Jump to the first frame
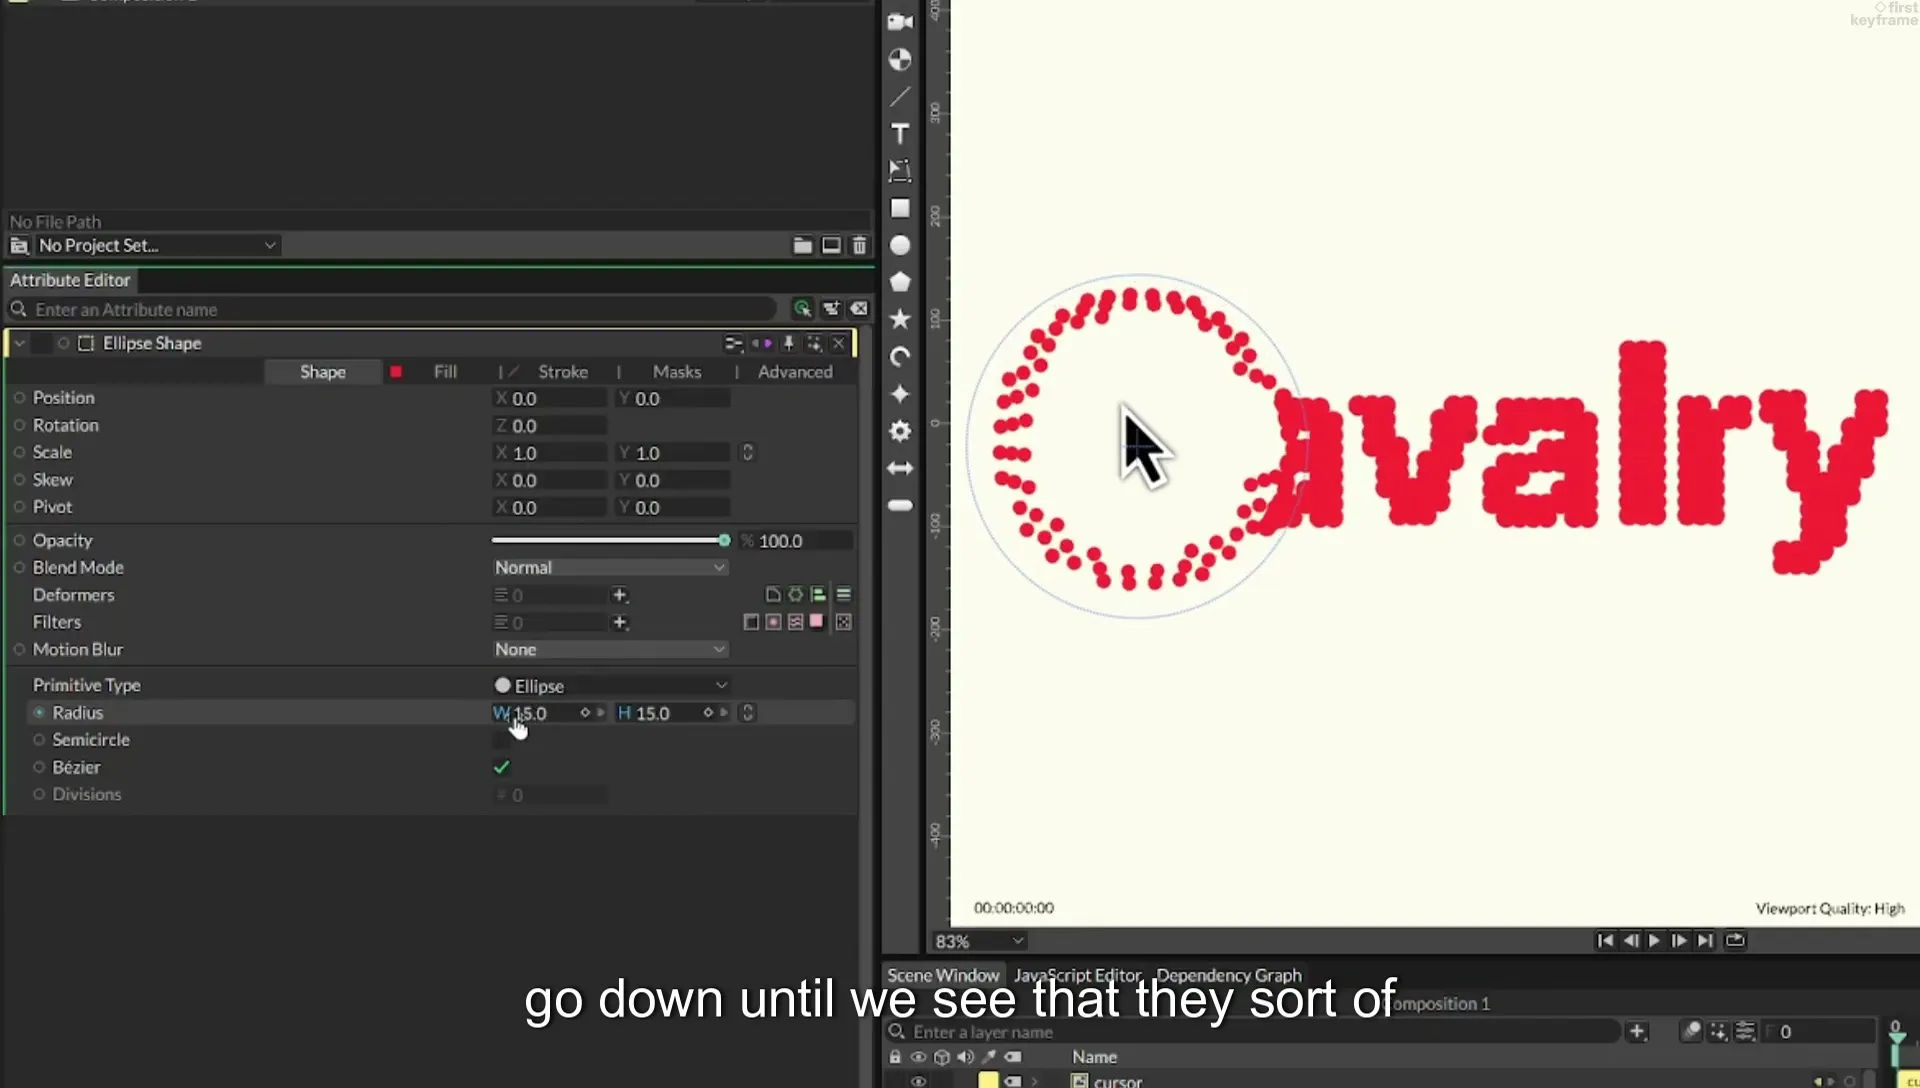The width and height of the screenshot is (1920, 1088). [1605, 940]
